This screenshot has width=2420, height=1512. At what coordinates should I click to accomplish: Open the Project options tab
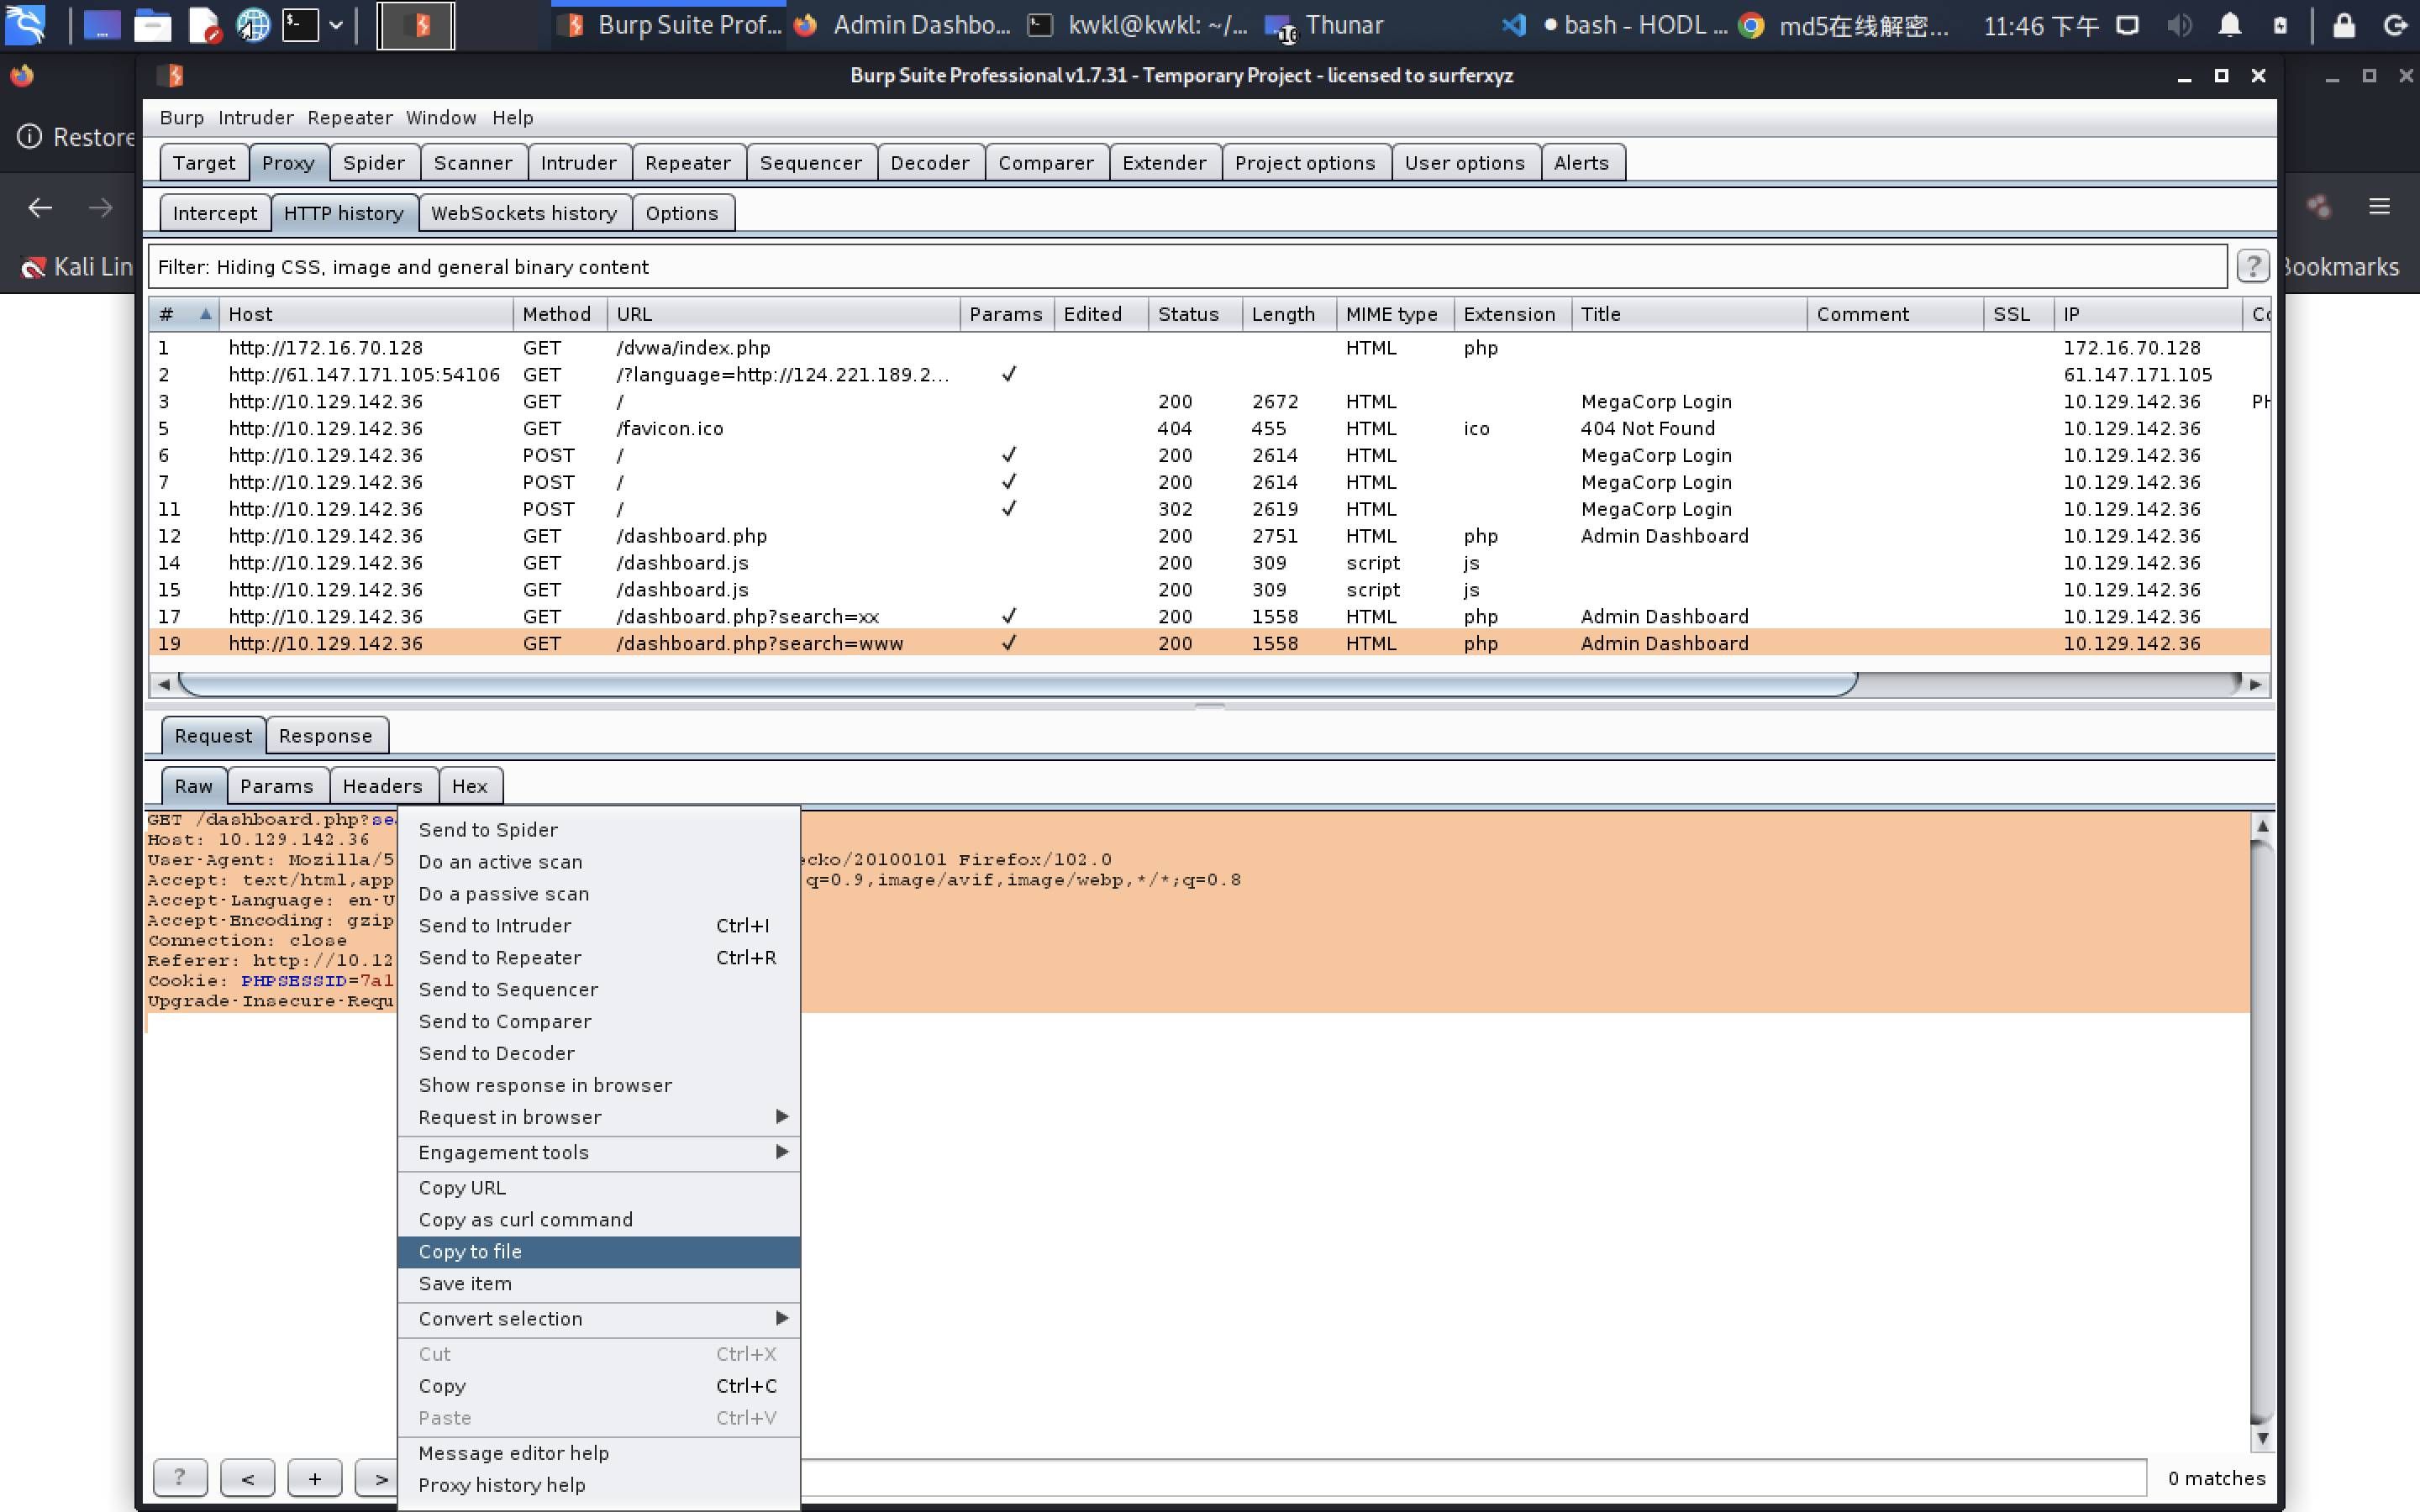[1305, 163]
